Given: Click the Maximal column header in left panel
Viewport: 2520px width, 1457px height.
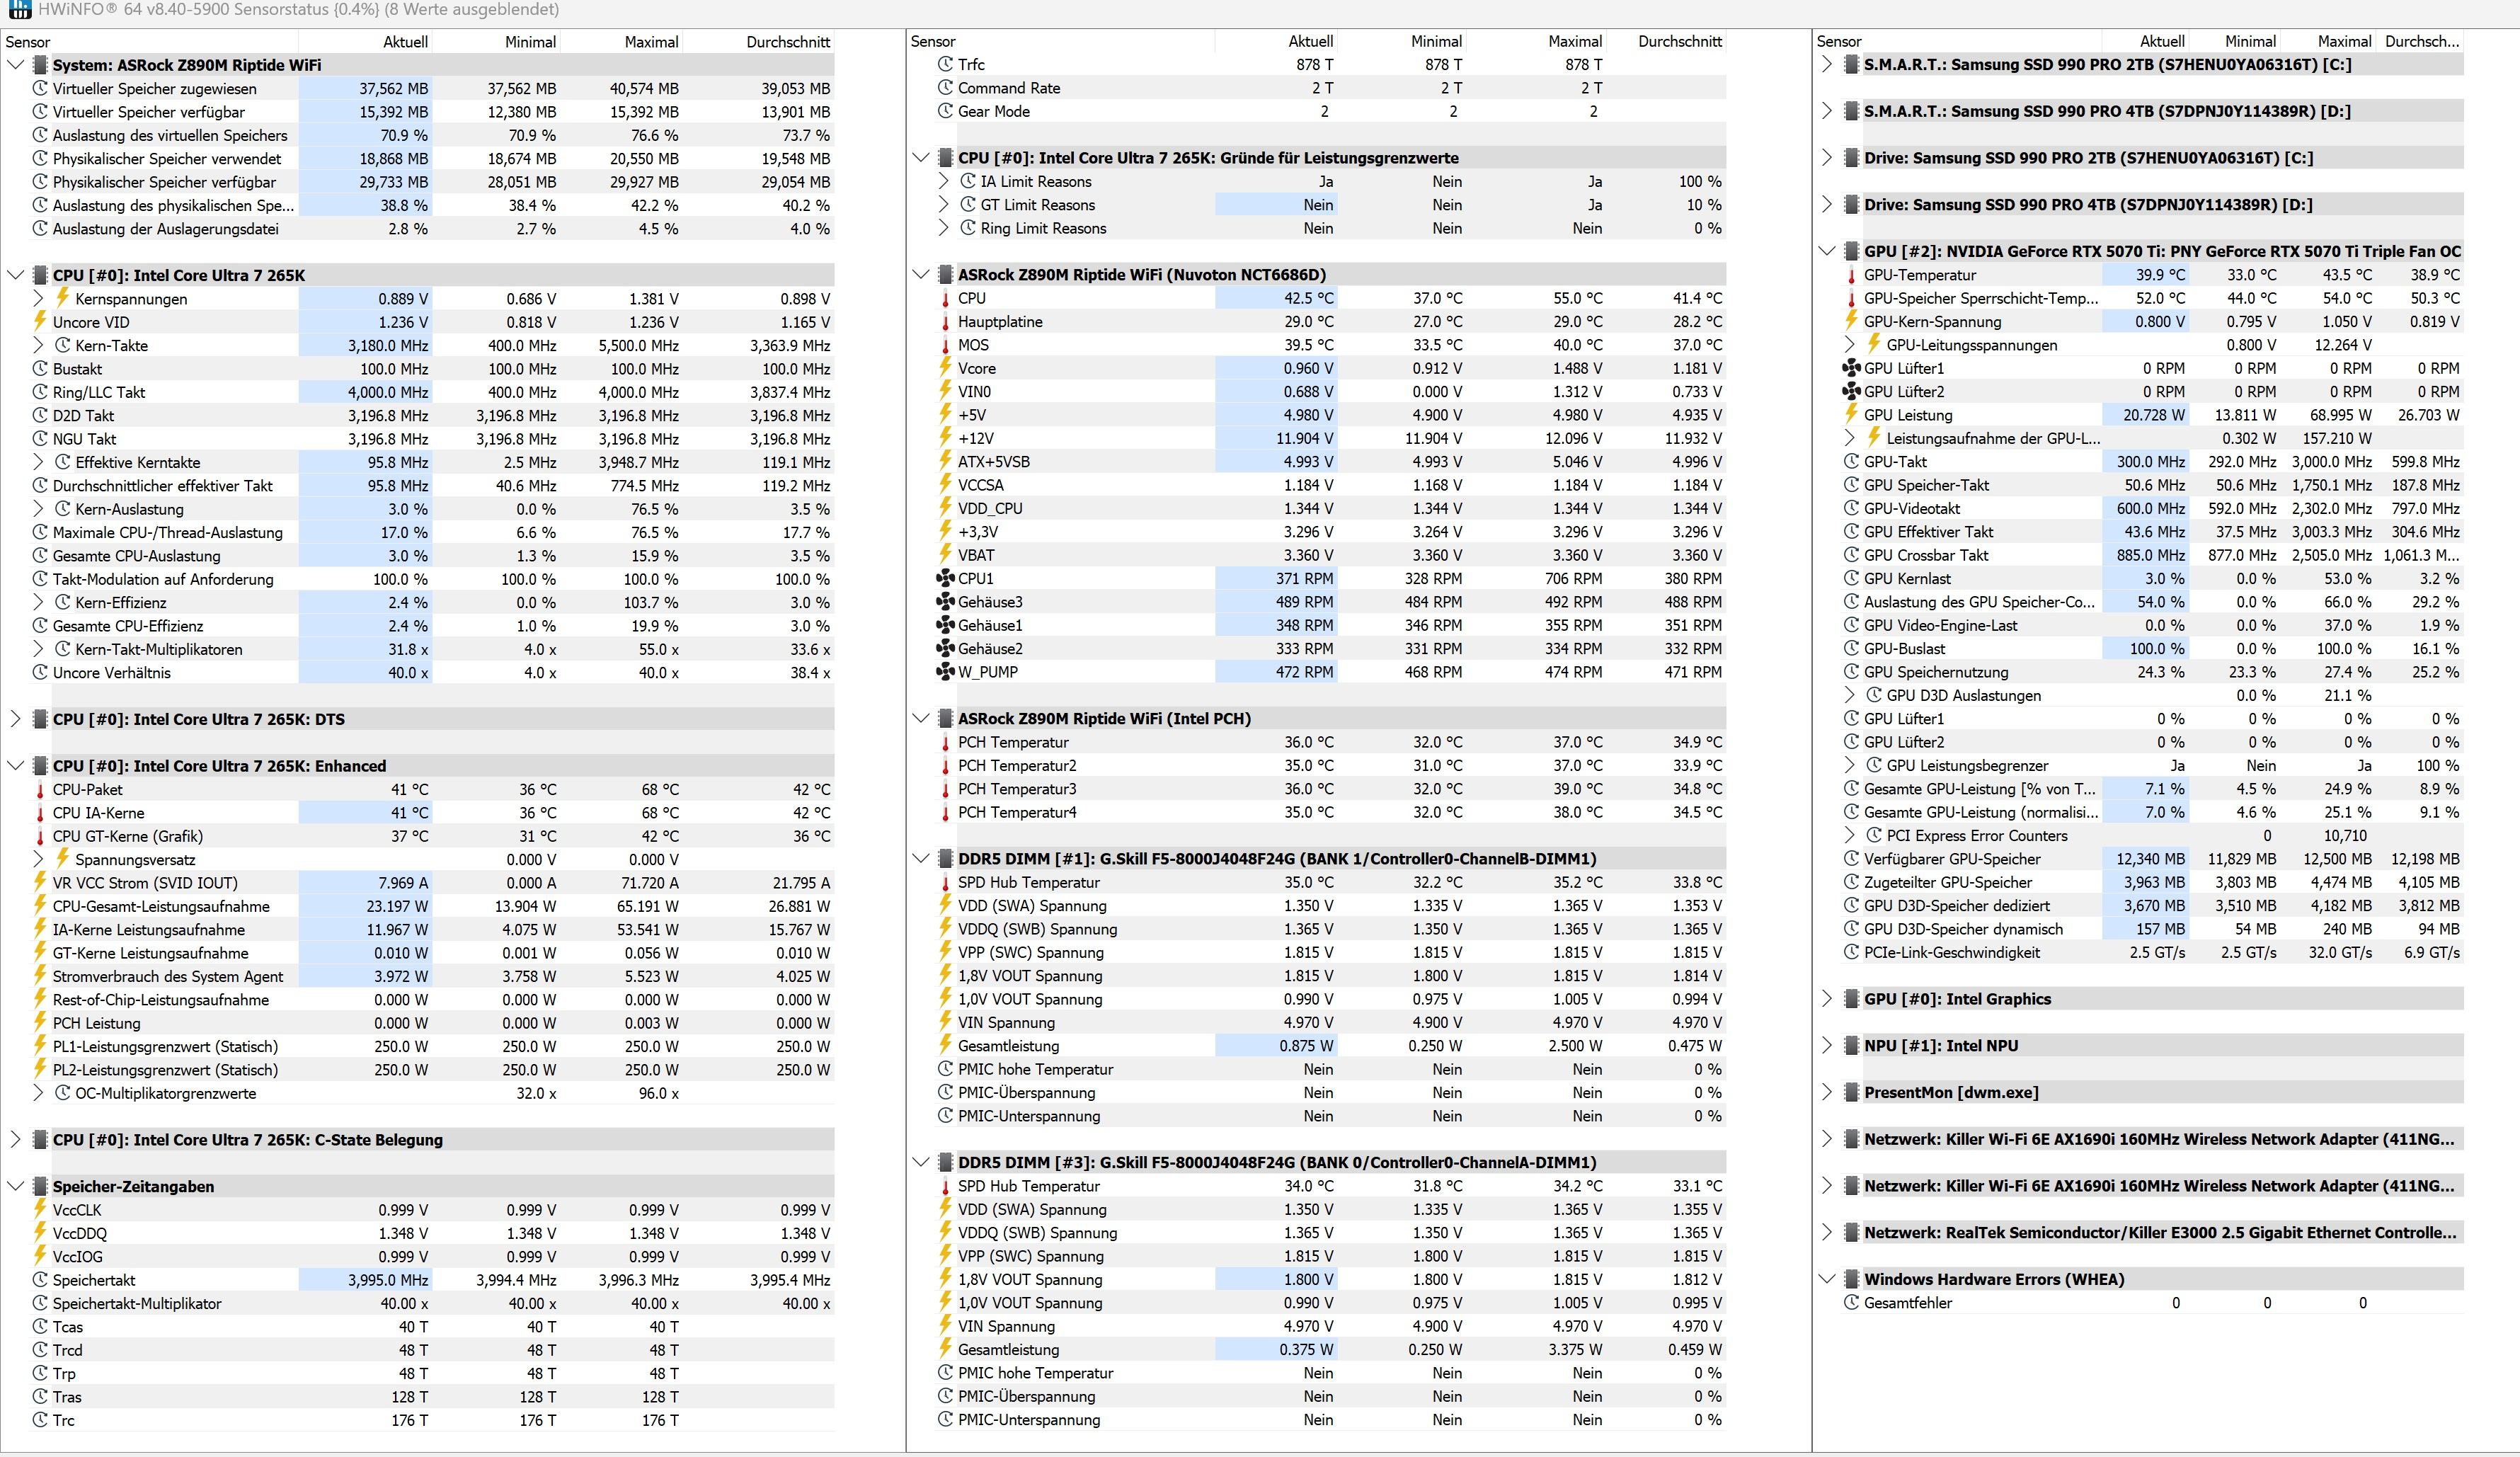Looking at the screenshot, I should click(x=651, y=42).
